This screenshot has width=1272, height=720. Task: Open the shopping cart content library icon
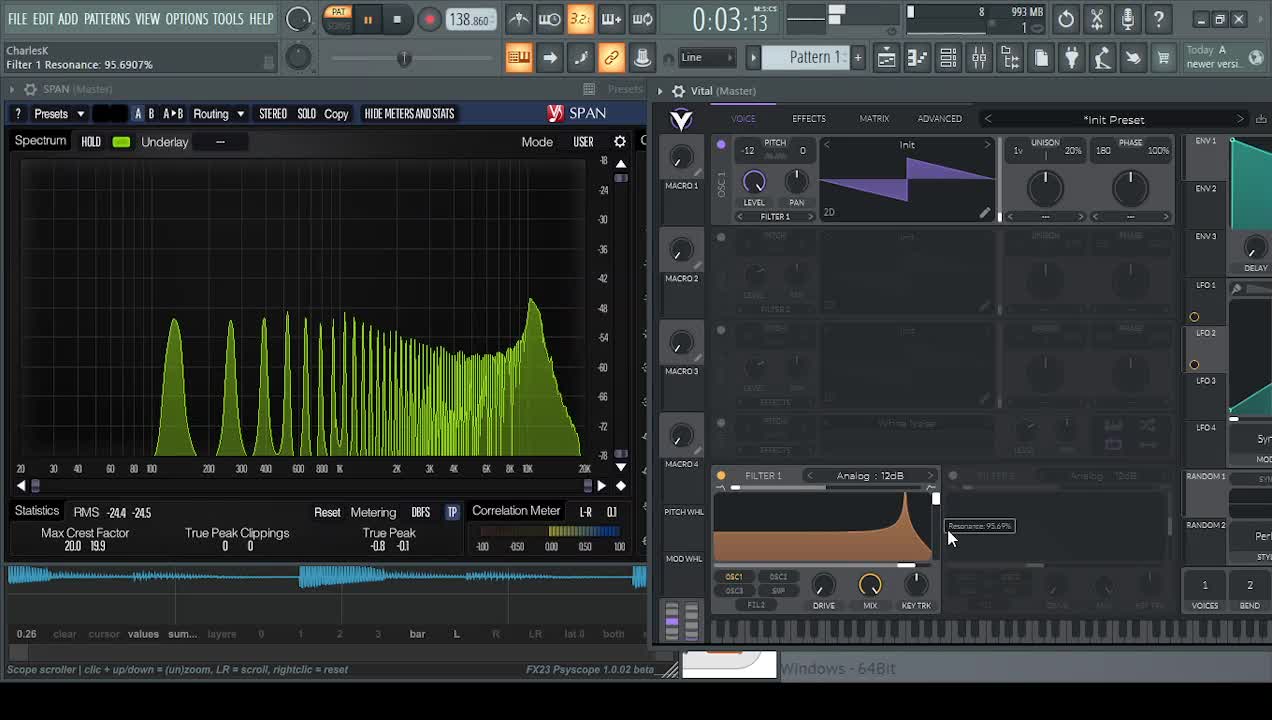[1163, 58]
